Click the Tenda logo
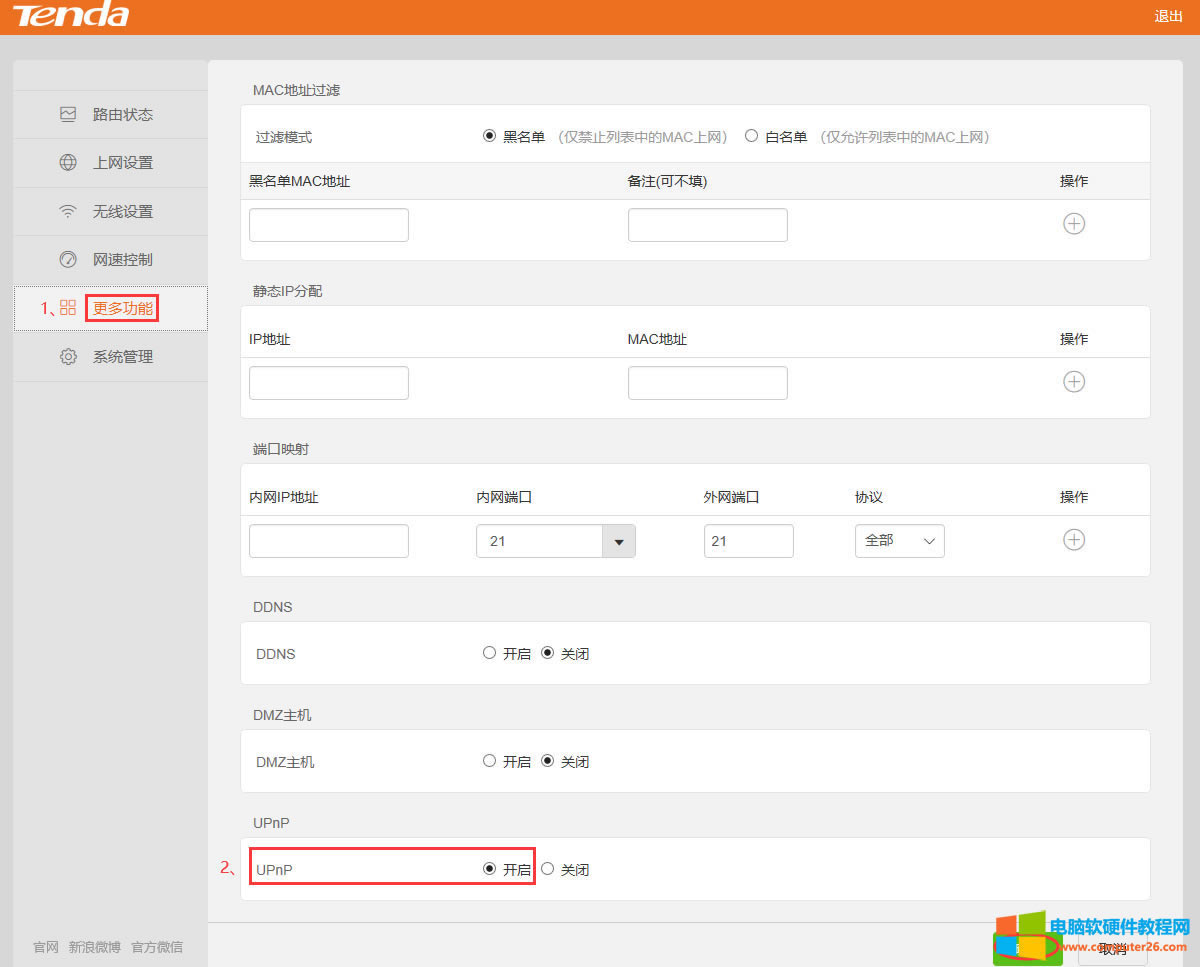 pos(69,16)
